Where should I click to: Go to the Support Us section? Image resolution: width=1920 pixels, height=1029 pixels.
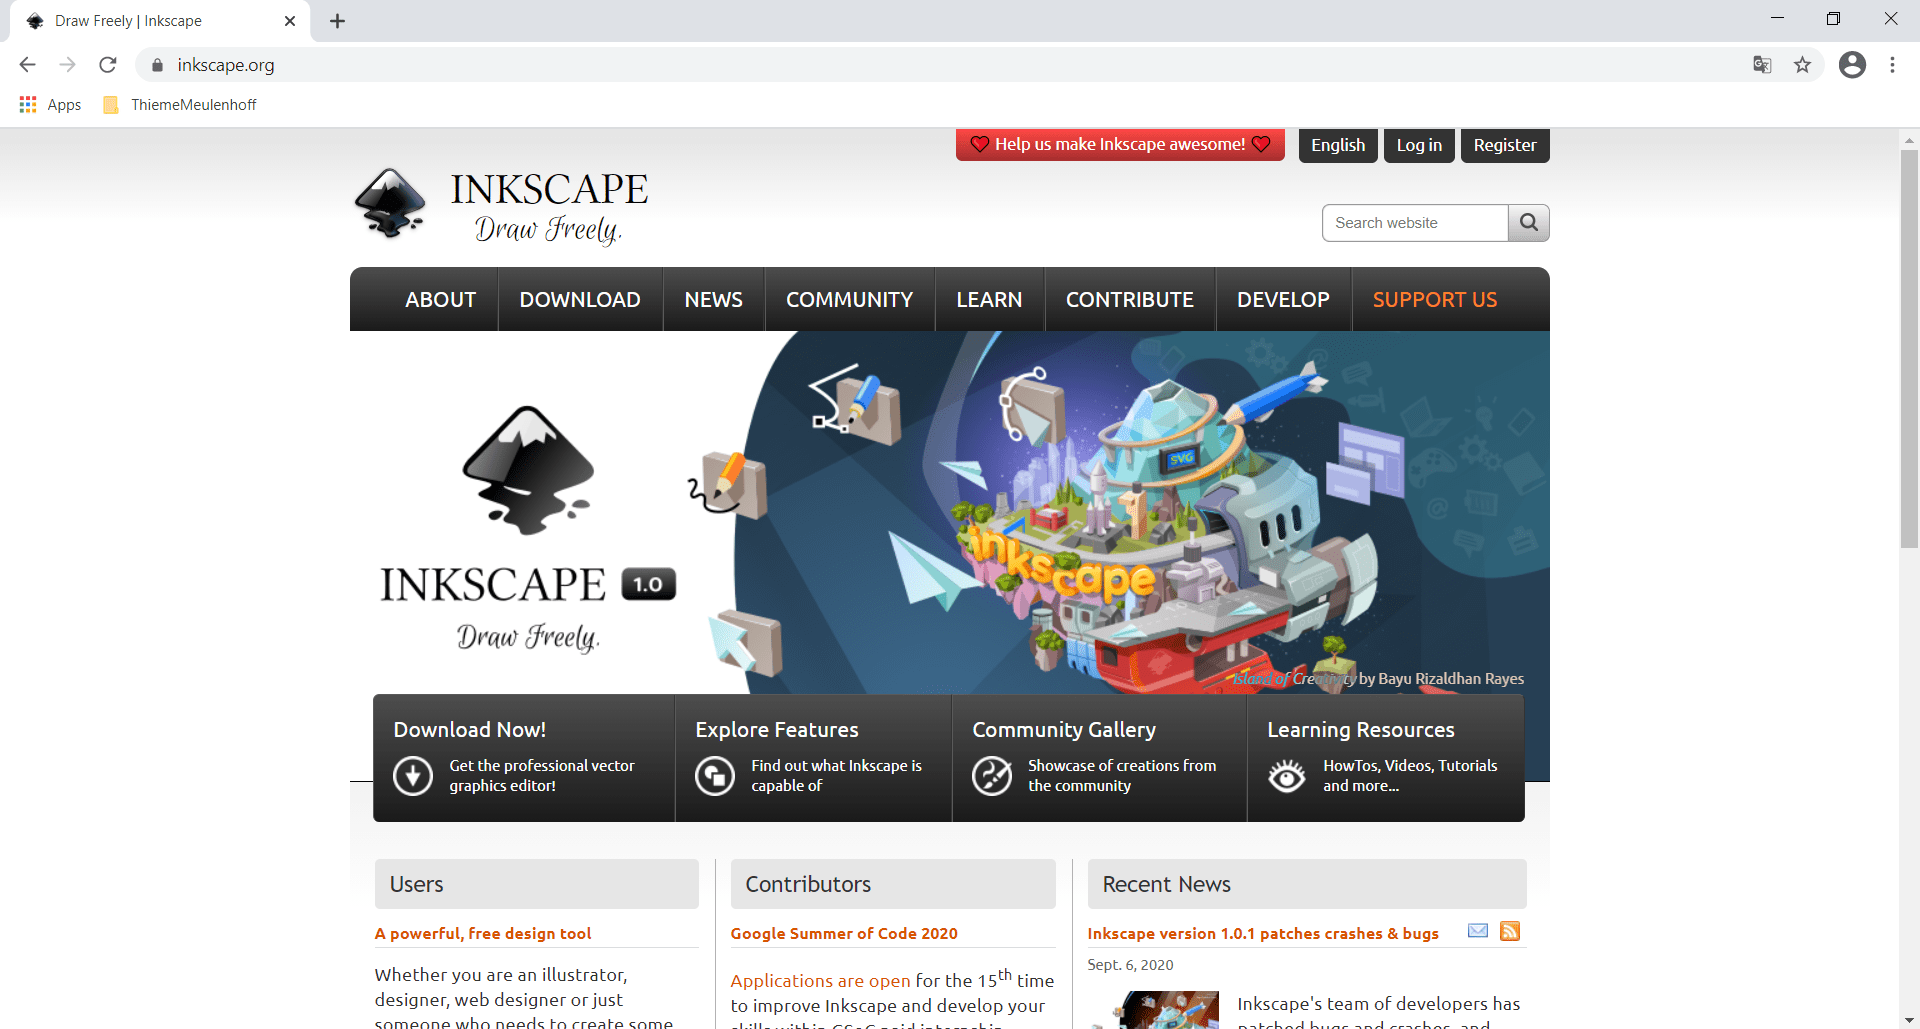[x=1434, y=300]
